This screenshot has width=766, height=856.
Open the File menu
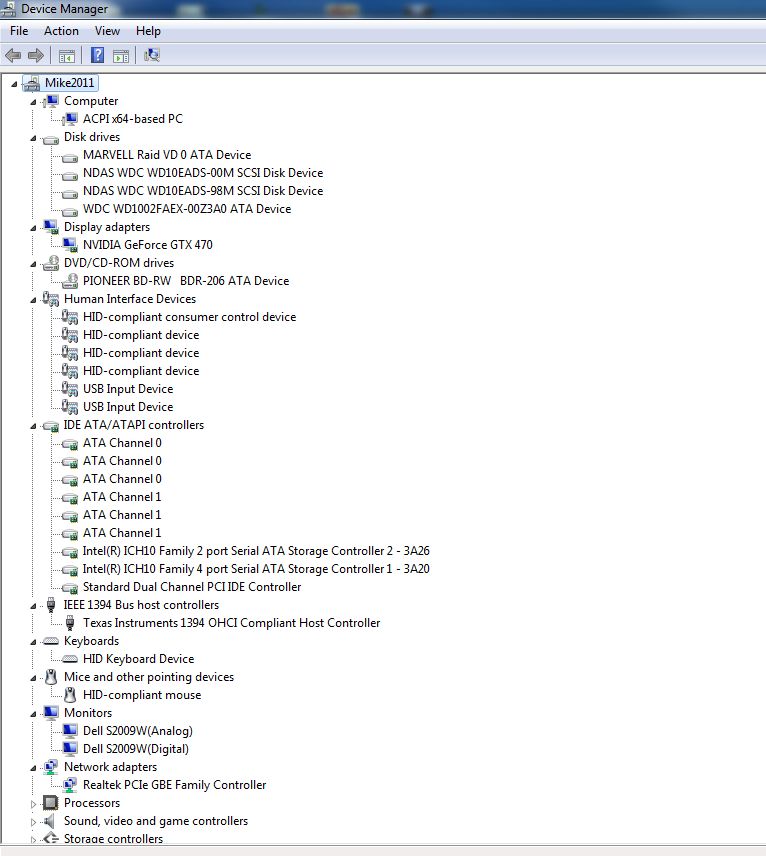(x=19, y=31)
